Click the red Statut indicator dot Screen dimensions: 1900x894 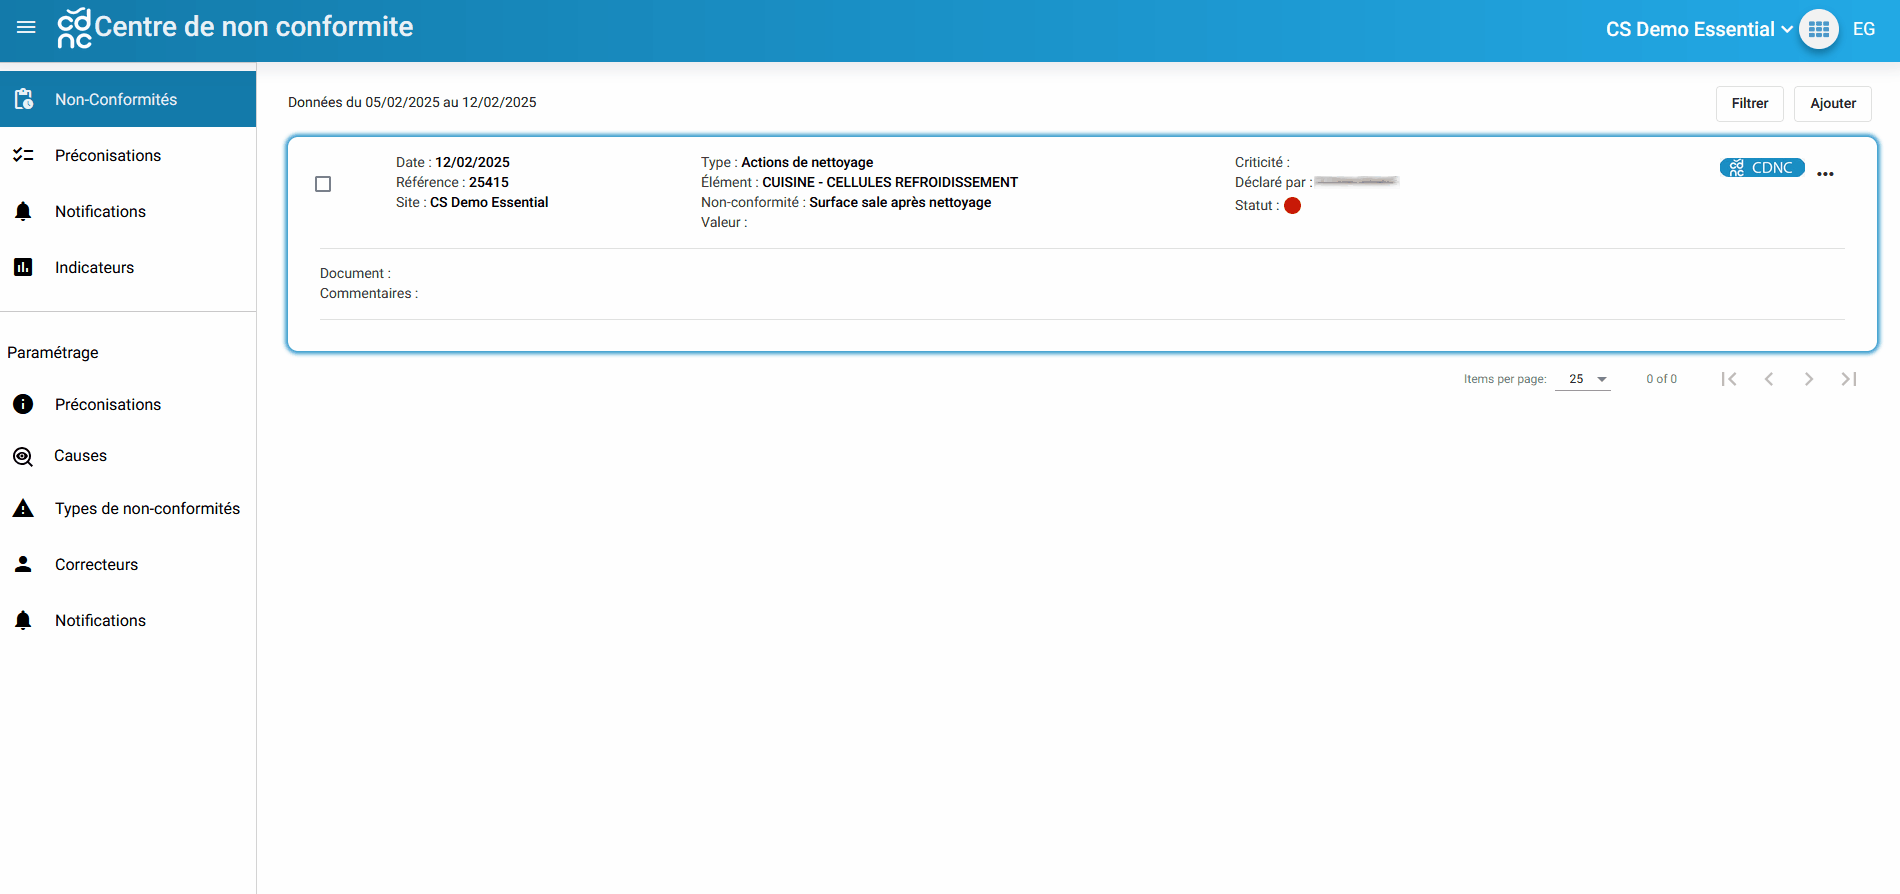[1292, 206]
